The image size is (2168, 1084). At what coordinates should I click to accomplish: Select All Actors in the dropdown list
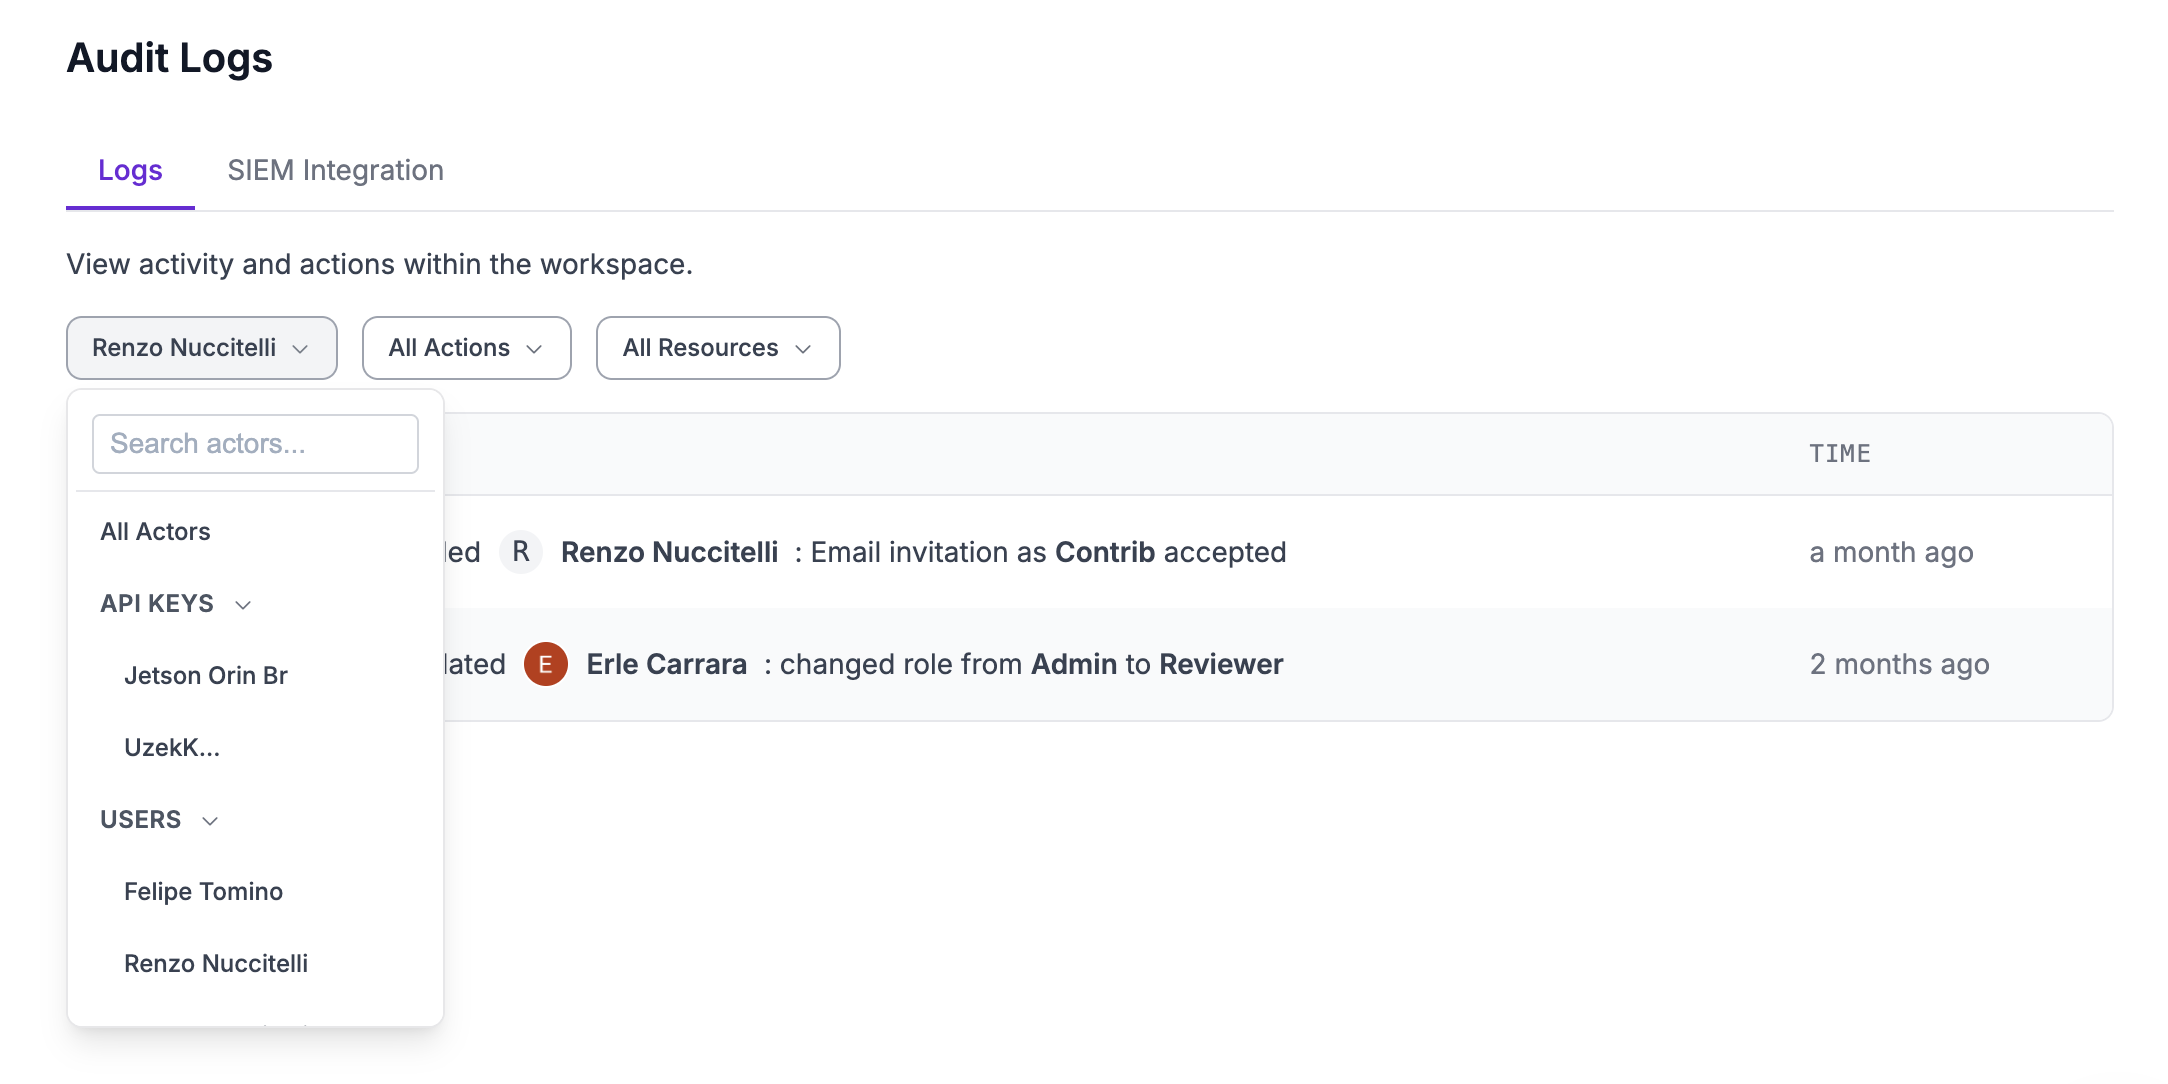tap(155, 532)
